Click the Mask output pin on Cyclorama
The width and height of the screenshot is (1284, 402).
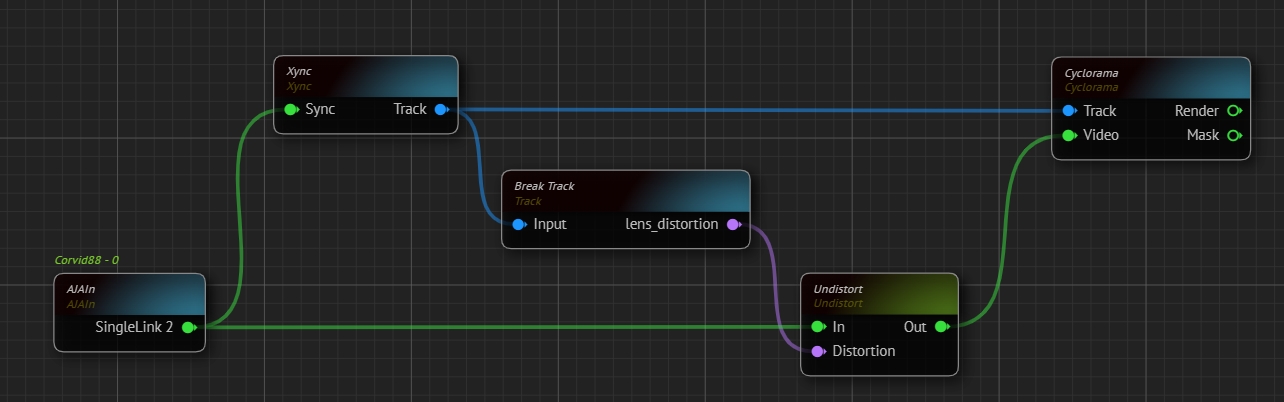(1234, 135)
